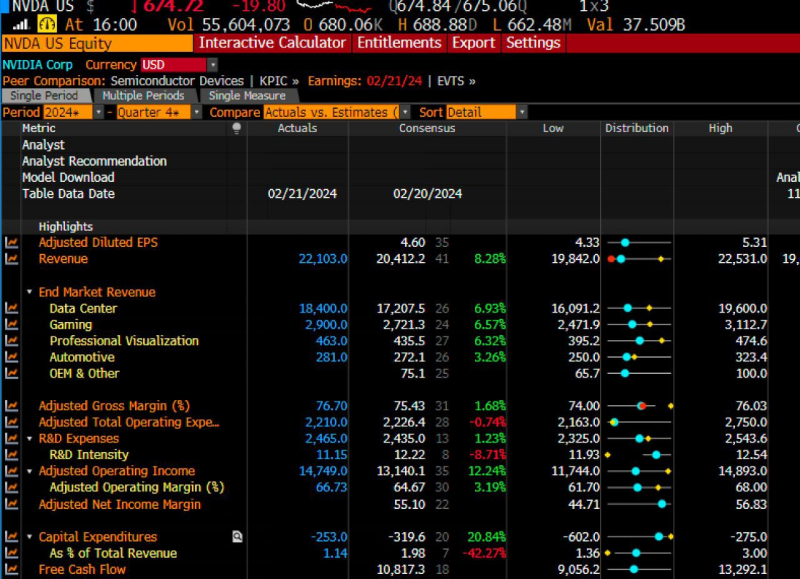Open chart icon for Adjusted Diluted EPS

point(11,243)
